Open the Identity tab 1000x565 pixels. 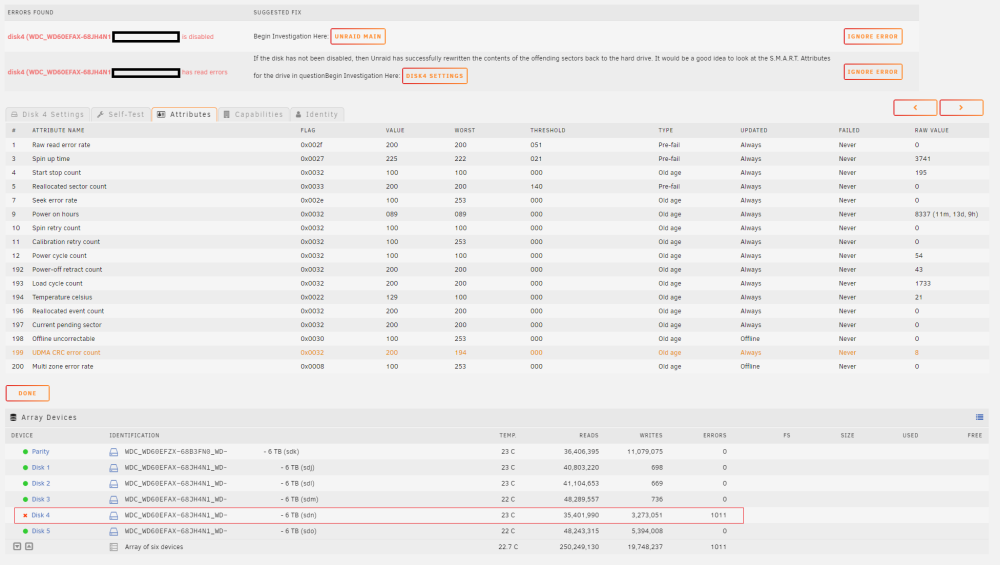pyautogui.click(x=317, y=114)
